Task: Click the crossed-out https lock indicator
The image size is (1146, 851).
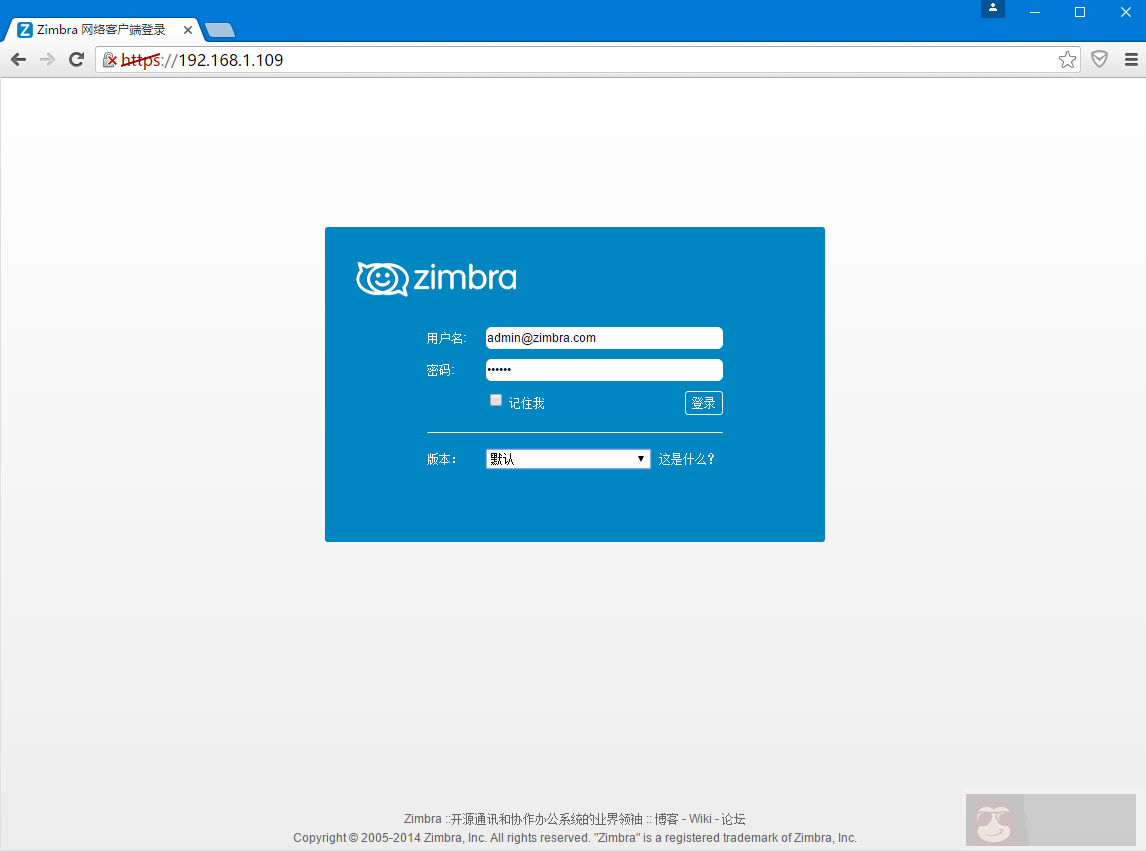Action: 109,60
